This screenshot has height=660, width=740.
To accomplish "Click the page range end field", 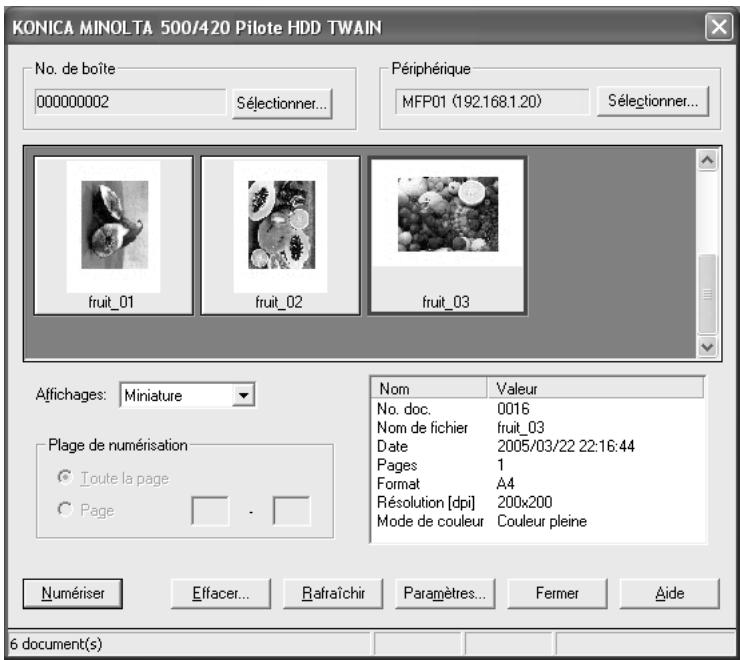I will pos(292,511).
